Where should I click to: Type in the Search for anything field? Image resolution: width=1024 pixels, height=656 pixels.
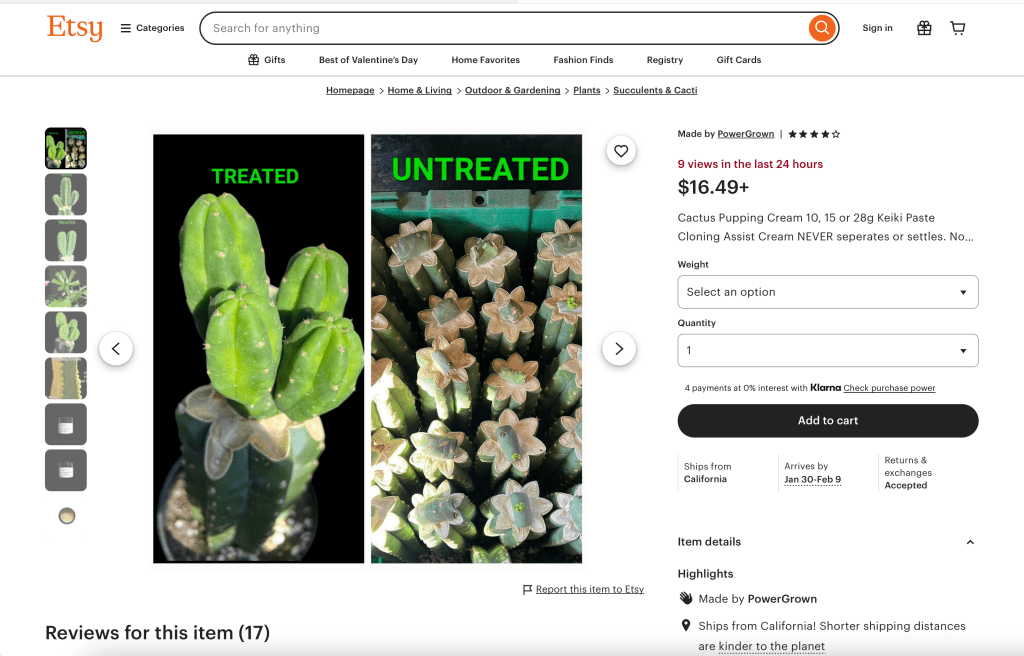(500, 28)
